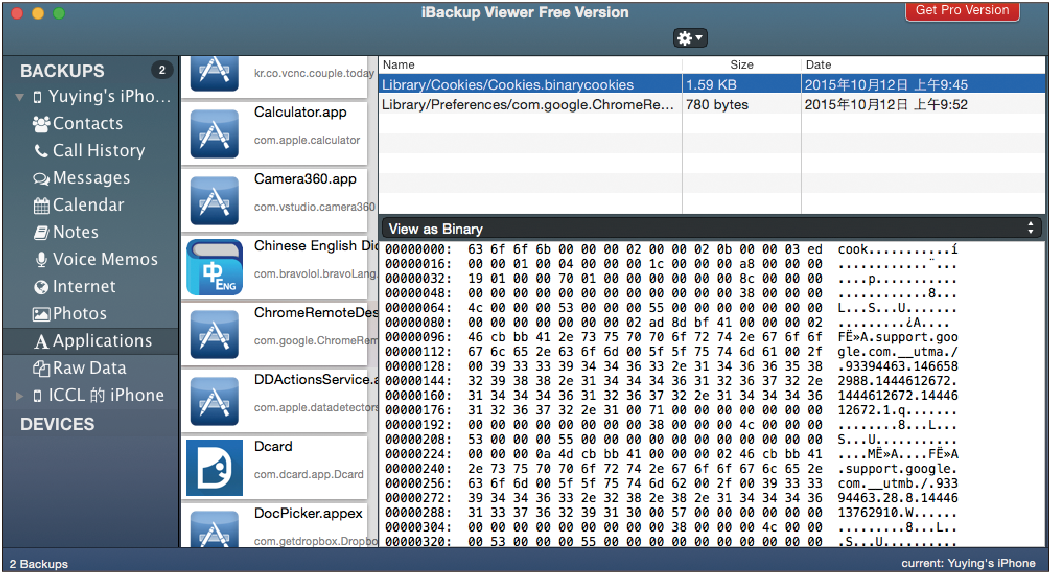Click hex row at offset 00000256
This screenshot has height=575, width=1052.
(671, 484)
